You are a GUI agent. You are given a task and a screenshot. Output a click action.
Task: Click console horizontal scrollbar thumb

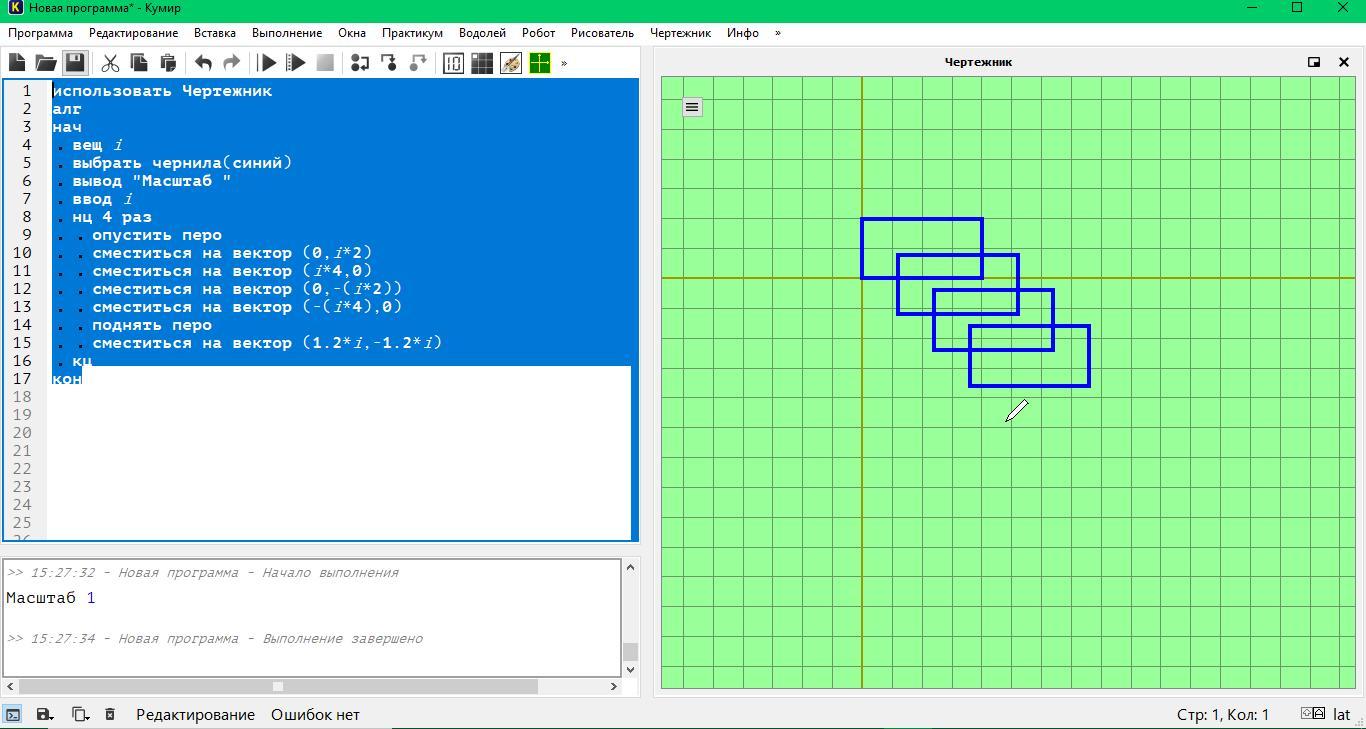pos(278,686)
